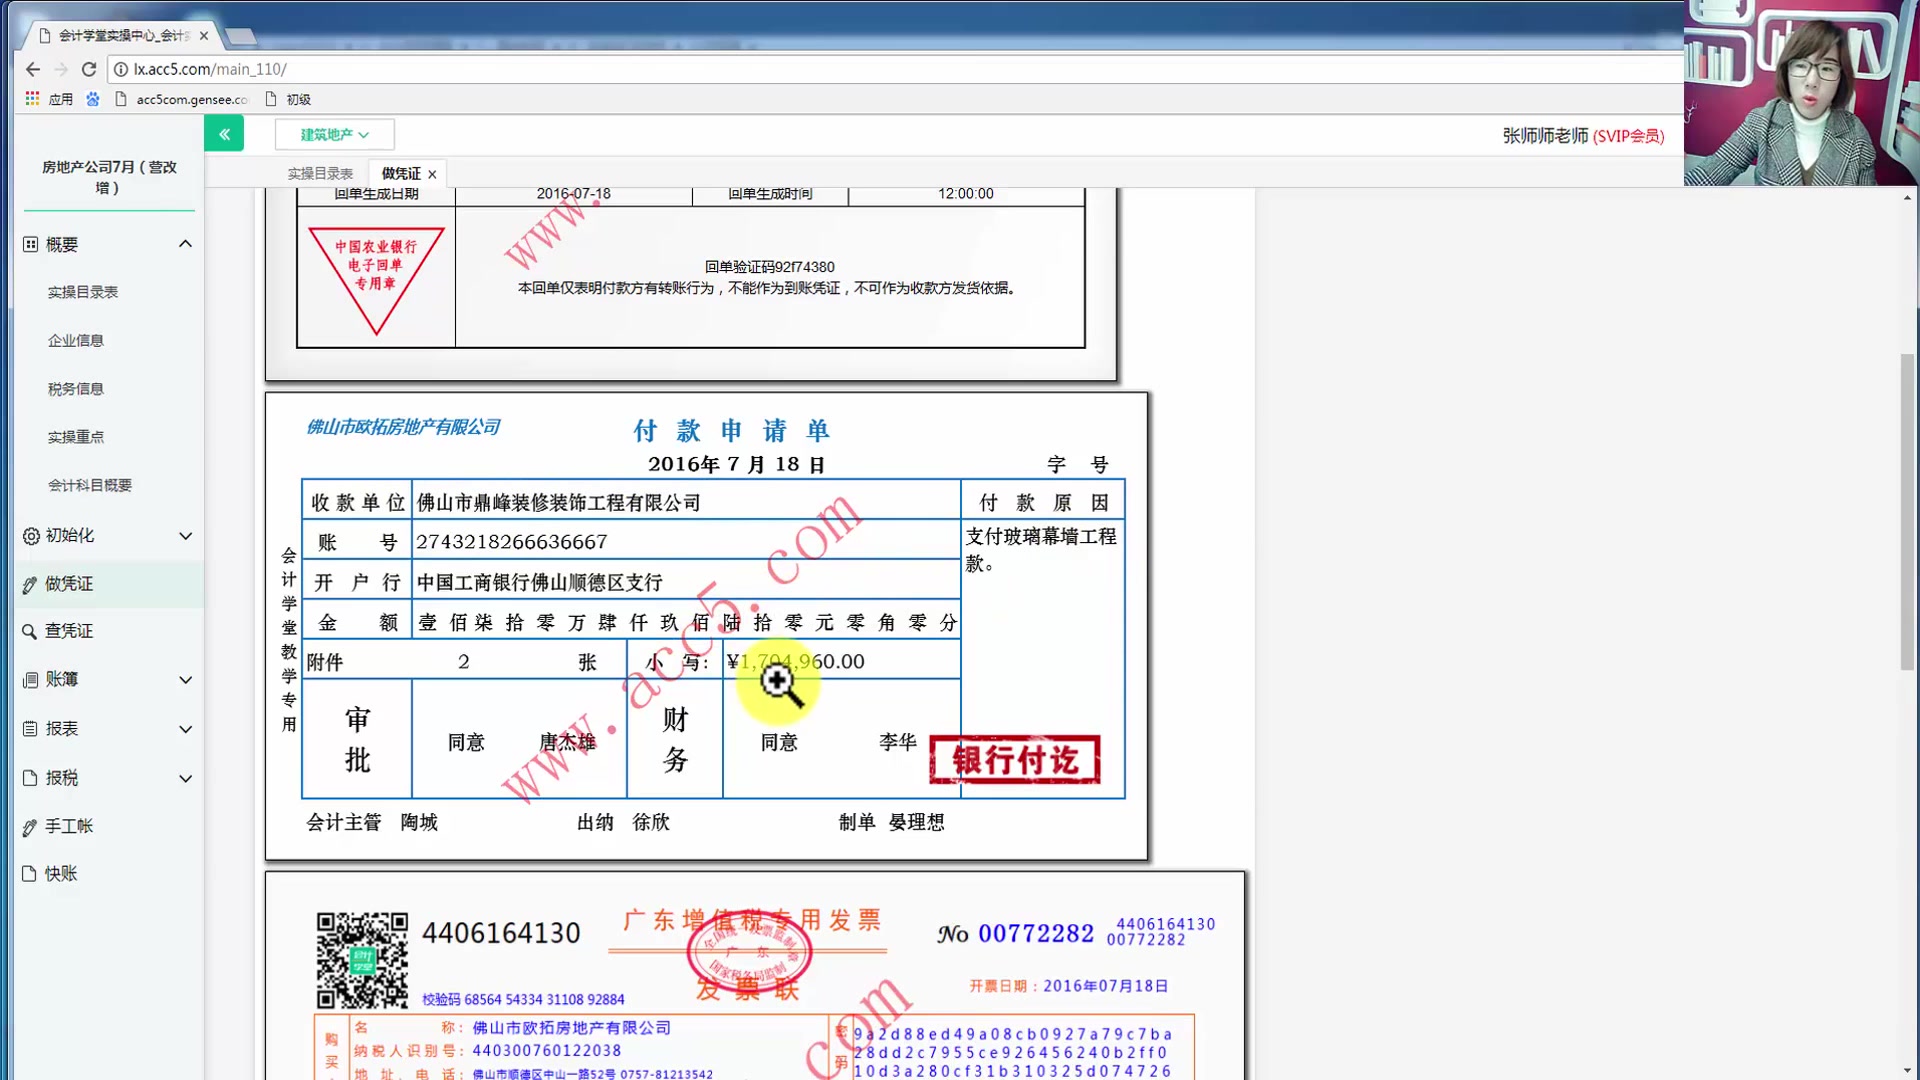The width and height of the screenshot is (1920, 1080).
Task: Open 会计科目概要 in the sidebar
Action: [x=90, y=485]
